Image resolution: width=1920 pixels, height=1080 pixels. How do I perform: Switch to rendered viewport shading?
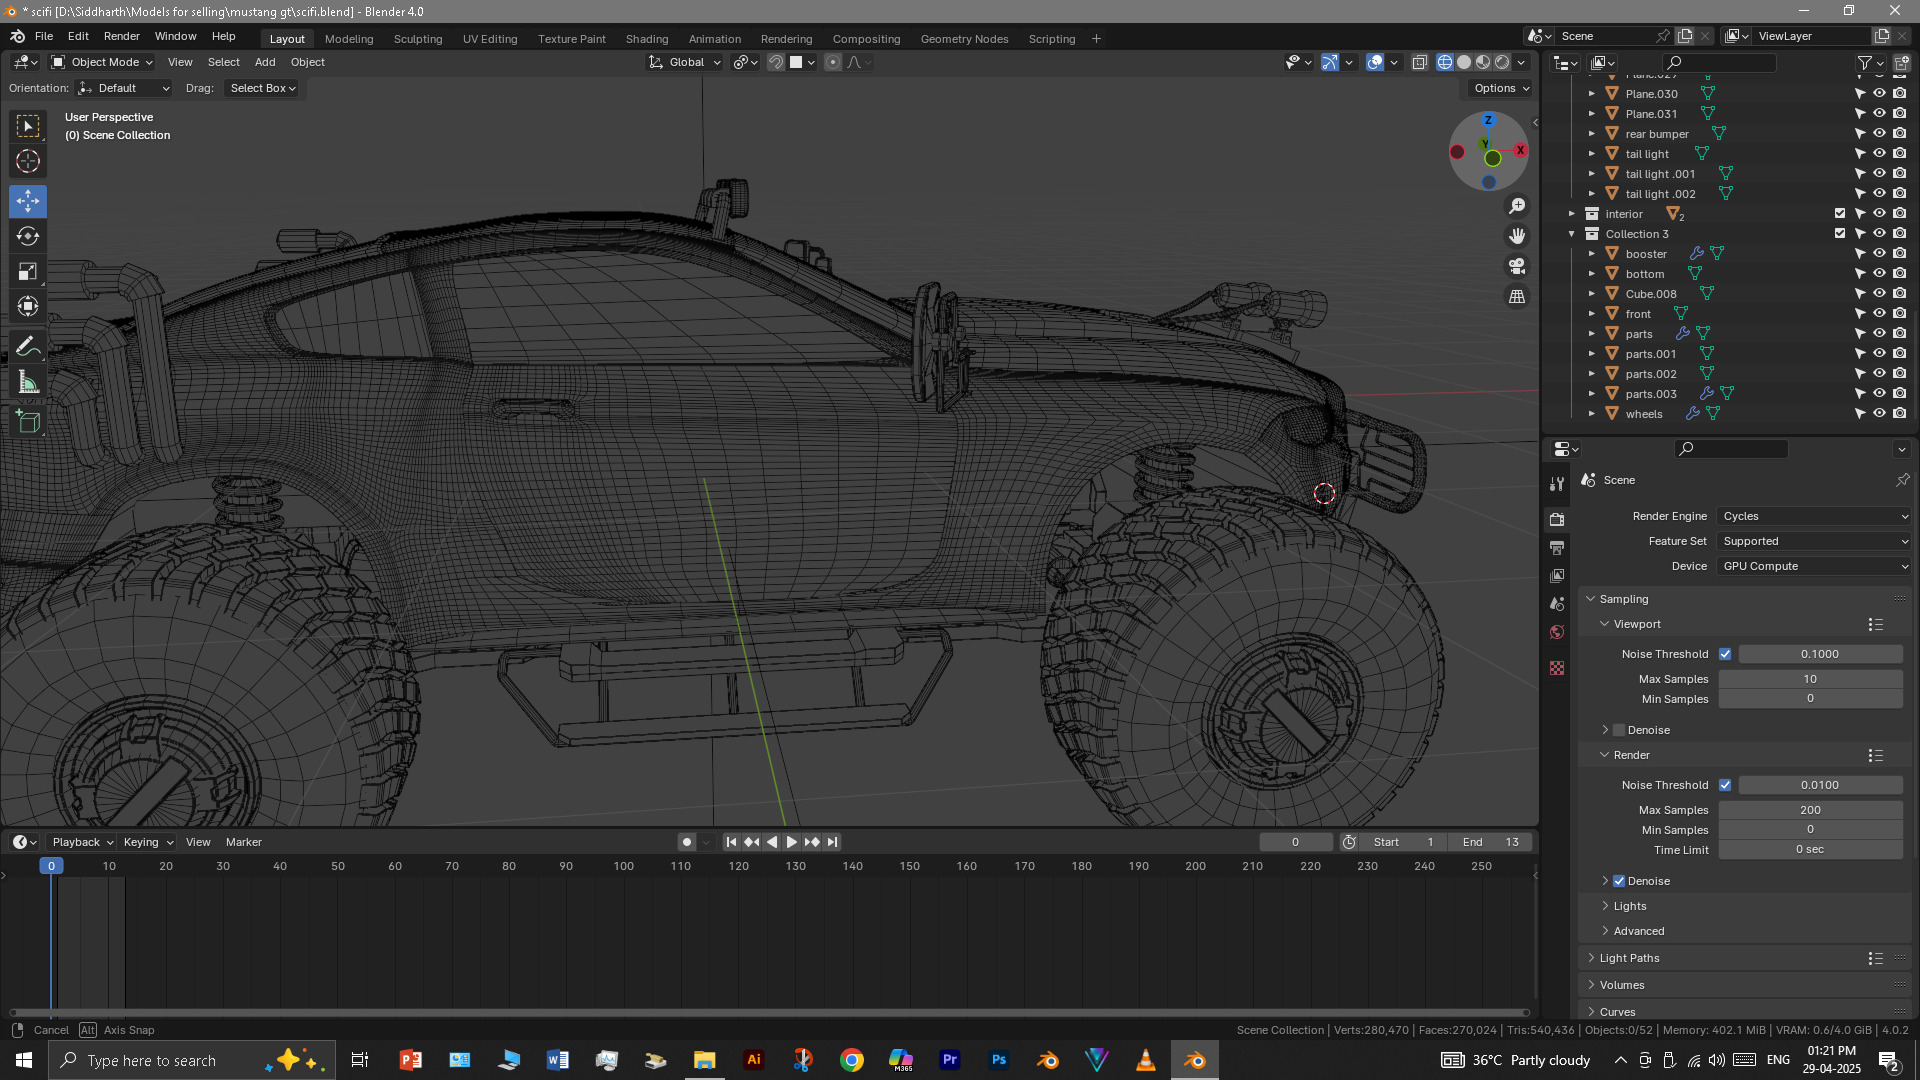point(1502,62)
